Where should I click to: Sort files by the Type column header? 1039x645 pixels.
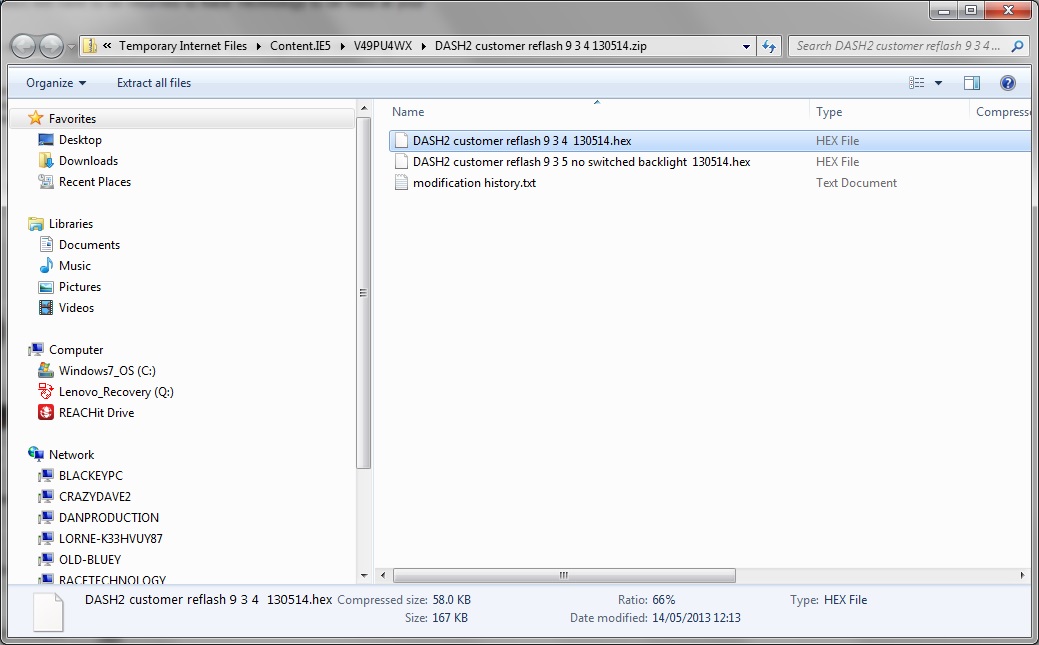click(829, 112)
